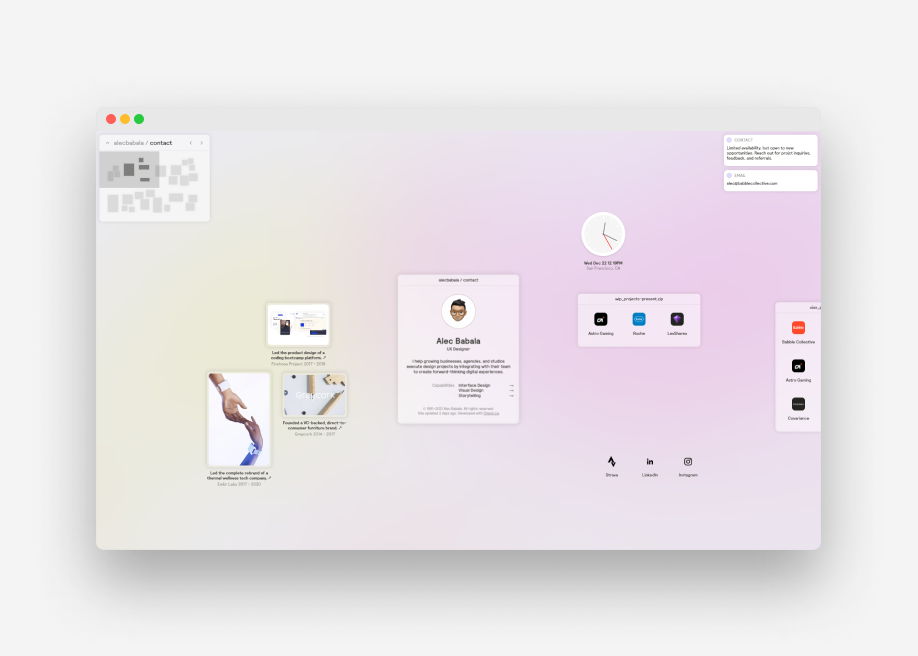Click the highlighted minimap viewport area

coord(129,170)
